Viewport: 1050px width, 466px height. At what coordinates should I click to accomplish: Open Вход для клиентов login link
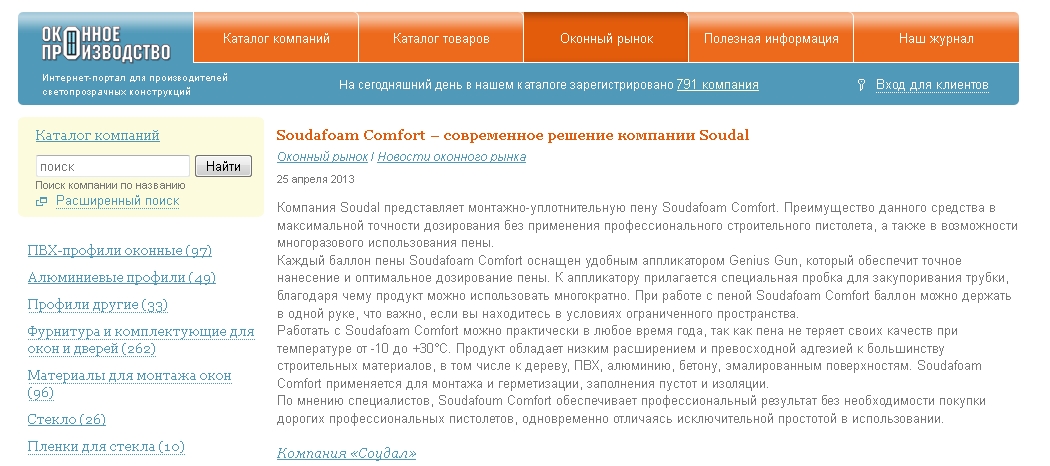tap(932, 85)
